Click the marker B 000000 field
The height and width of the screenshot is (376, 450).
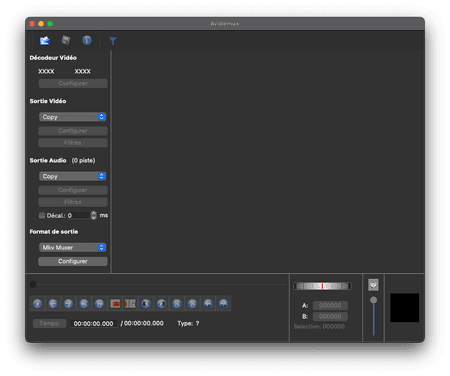tap(330, 316)
